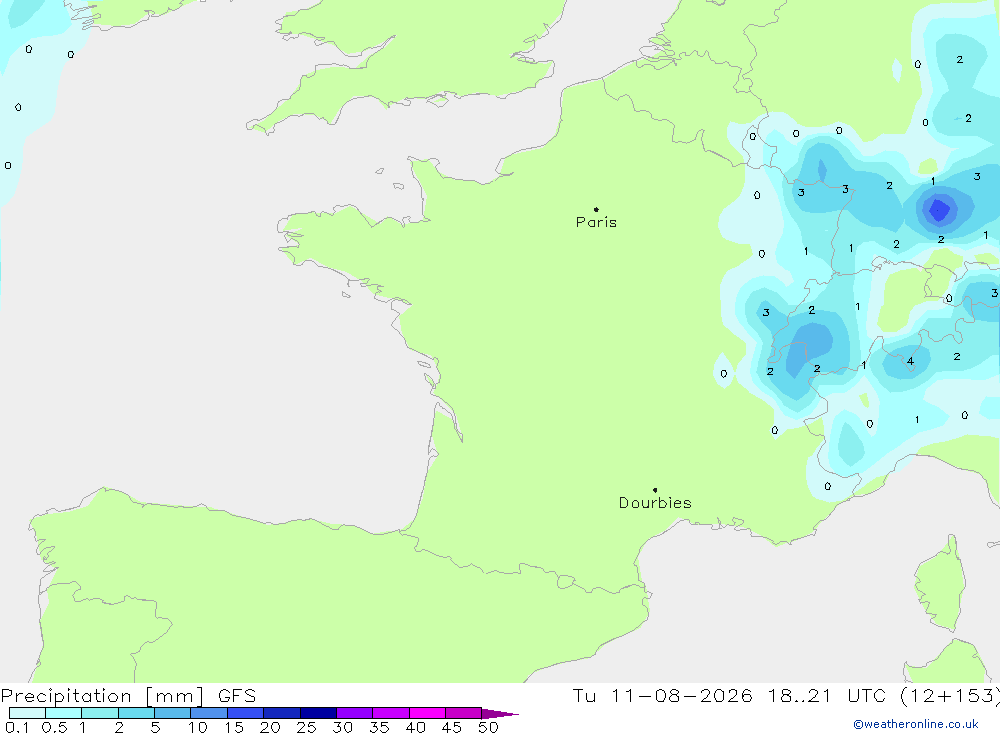The image size is (1000, 733).
Task: Click the GFS model label
Action: [237, 696]
